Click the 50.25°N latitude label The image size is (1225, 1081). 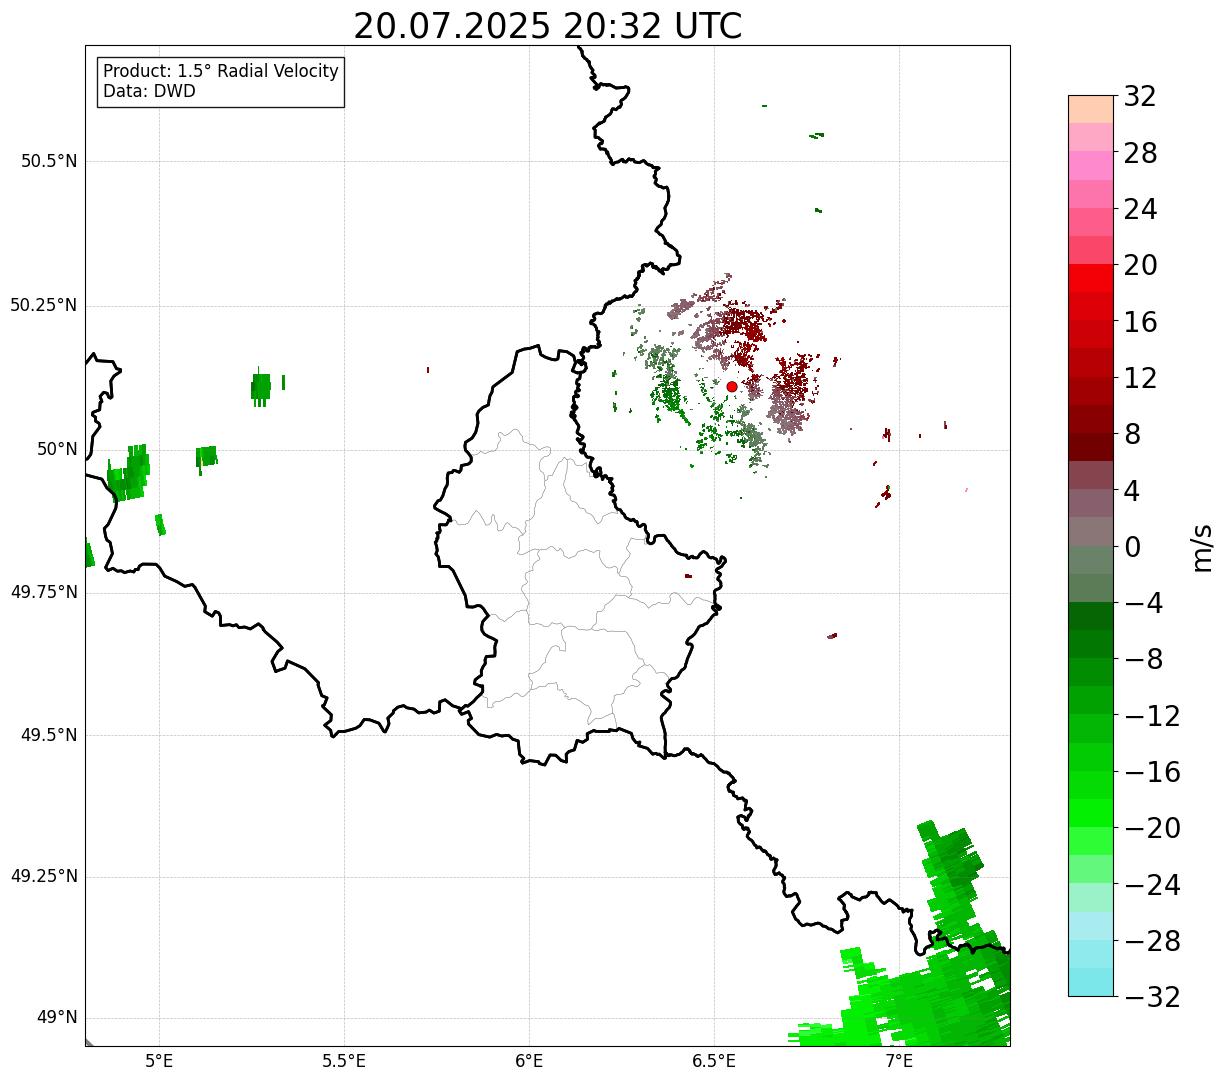pos(44,305)
